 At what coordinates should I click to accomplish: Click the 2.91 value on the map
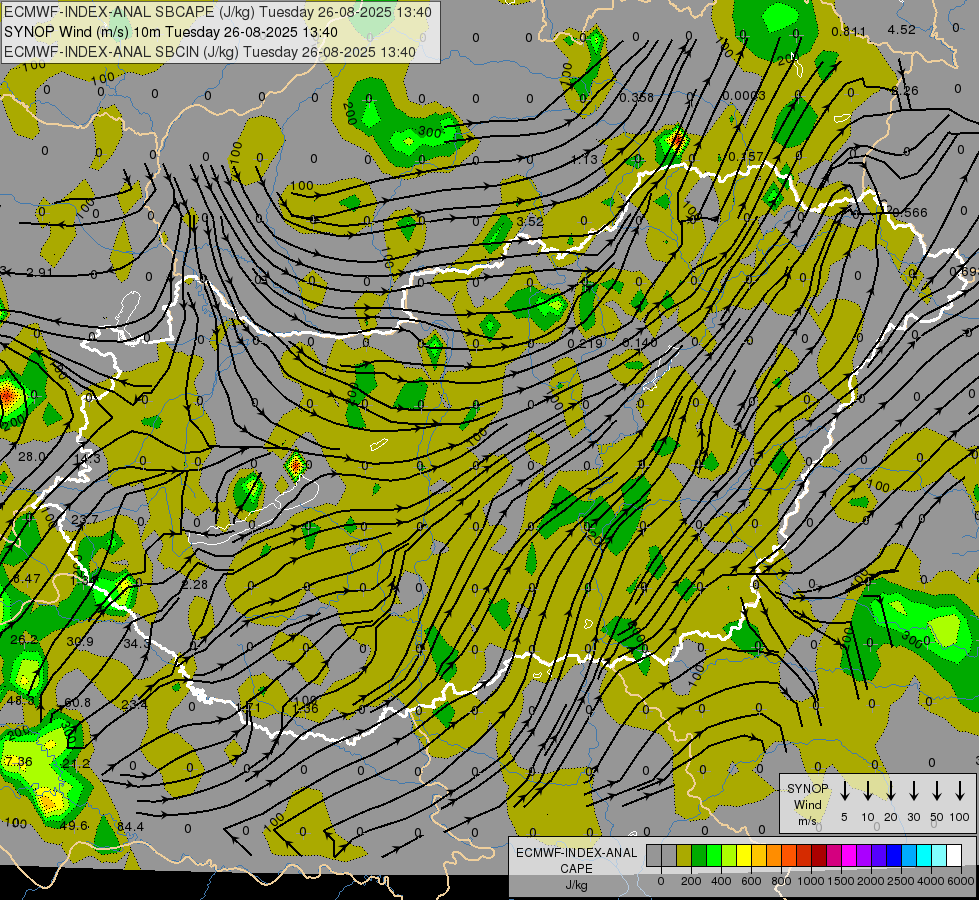(40, 272)
